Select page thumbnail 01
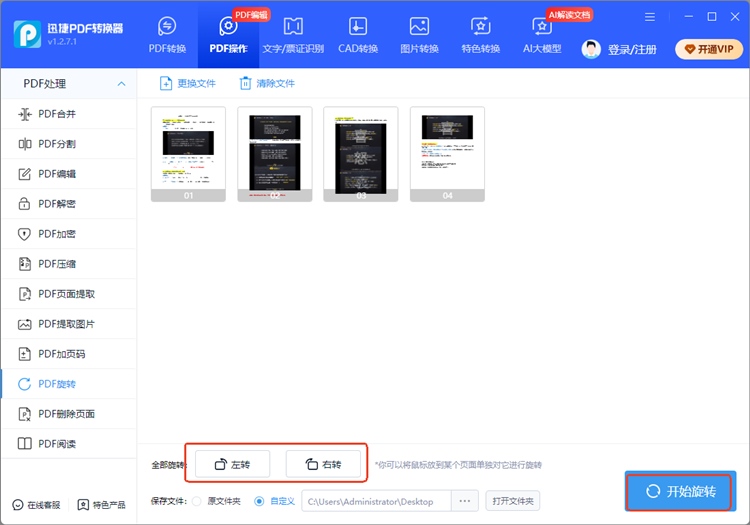750x525 pixels. pos(188,154)
